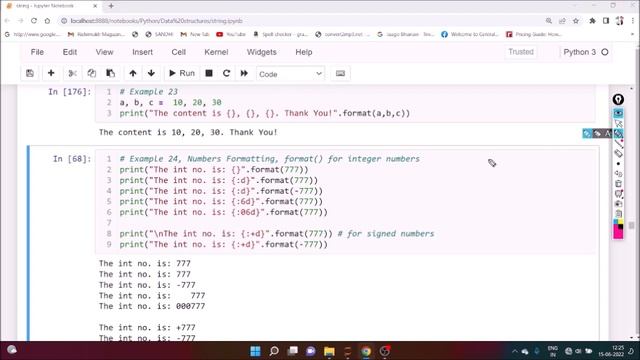Viewport: 640px width, 360px height.
Task: Open the File menu
Action: point(37,52)
